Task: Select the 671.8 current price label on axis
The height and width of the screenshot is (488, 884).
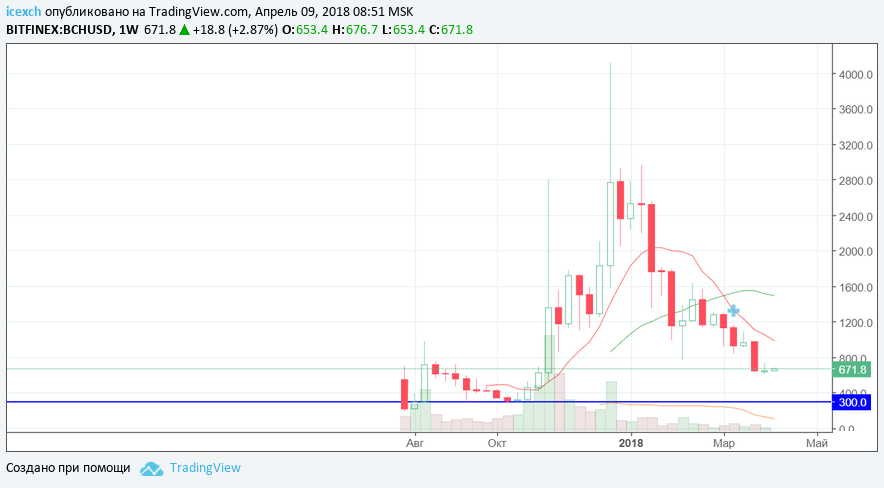Action: [852, 370]
